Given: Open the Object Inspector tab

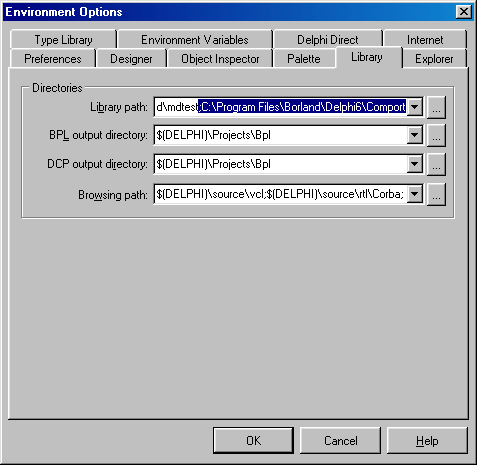Looking at the screenshot, I should pos(220,59).
